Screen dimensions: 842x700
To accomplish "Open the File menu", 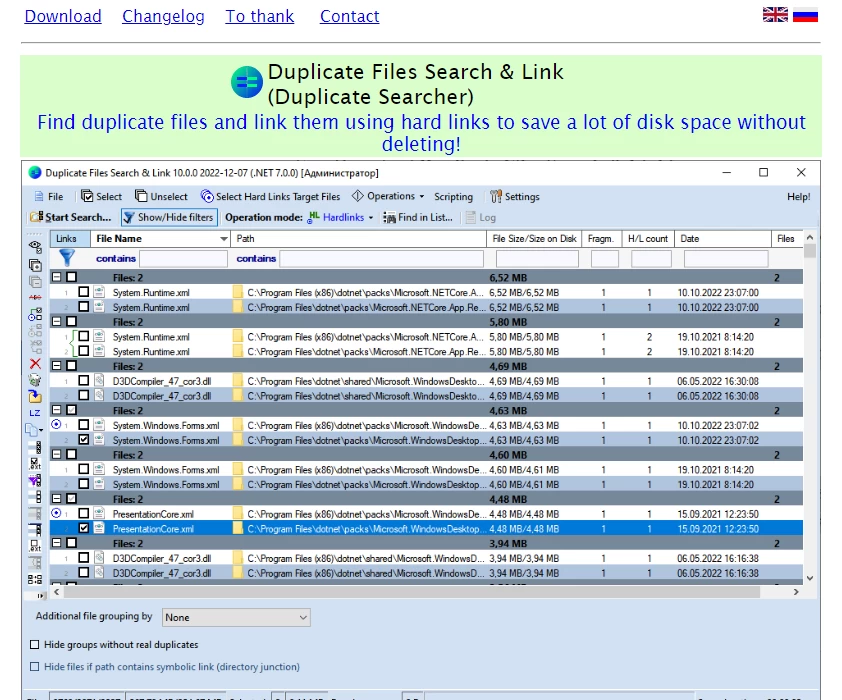I will click(x=49, y=196).
